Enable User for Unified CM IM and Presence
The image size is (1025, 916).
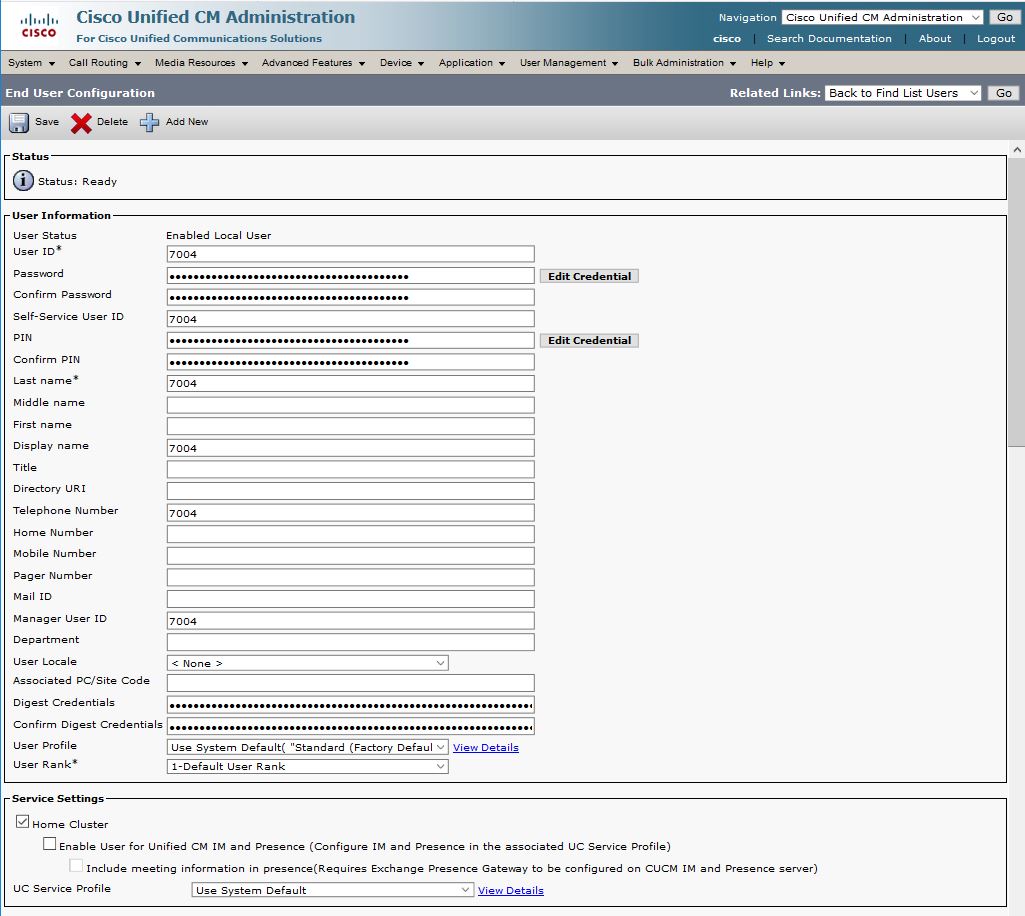pyautogui.click(x=50, y=845)
